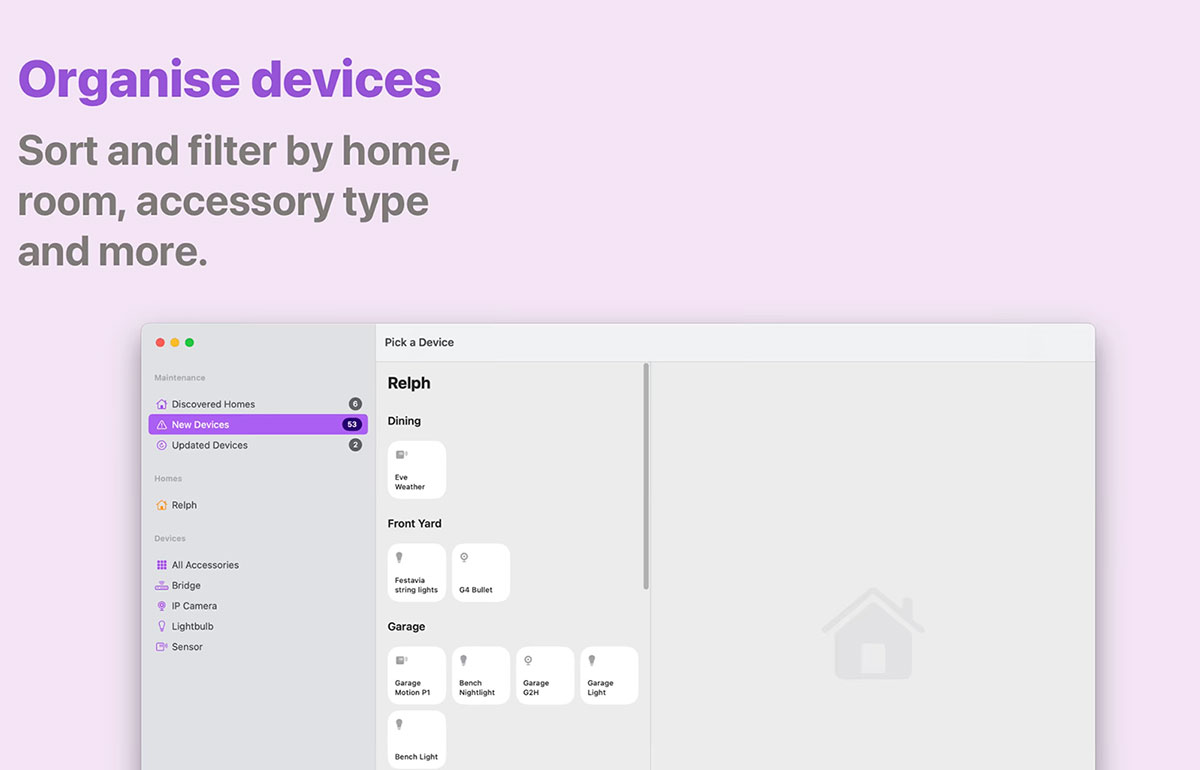Click the Updated Devices circular icon
This screenshot has width=1200, height=770.
pos(162,445)
